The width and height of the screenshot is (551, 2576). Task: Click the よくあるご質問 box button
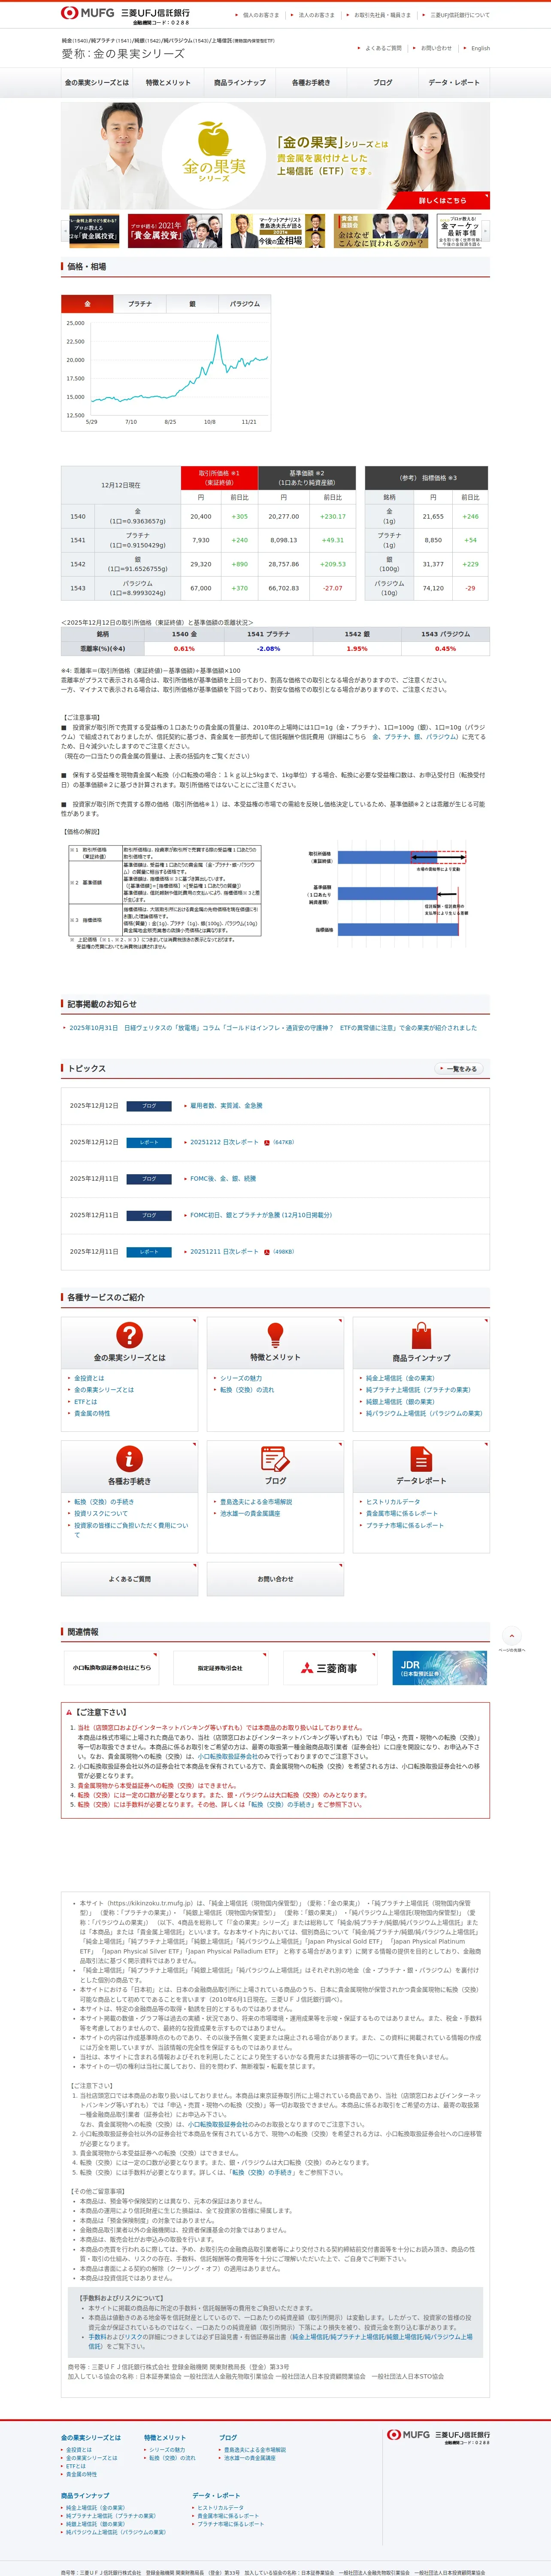[129, 1579]
